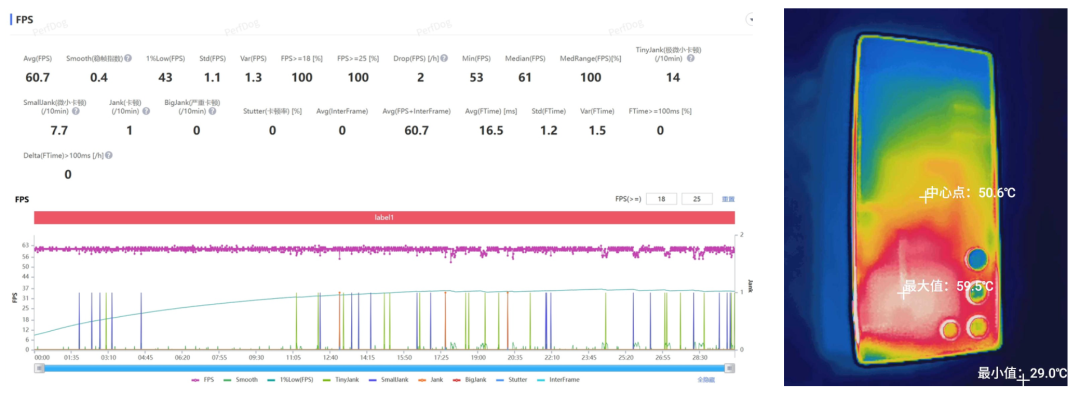Click the blue reset link beside FPS thresholds

tap(727, 199)
